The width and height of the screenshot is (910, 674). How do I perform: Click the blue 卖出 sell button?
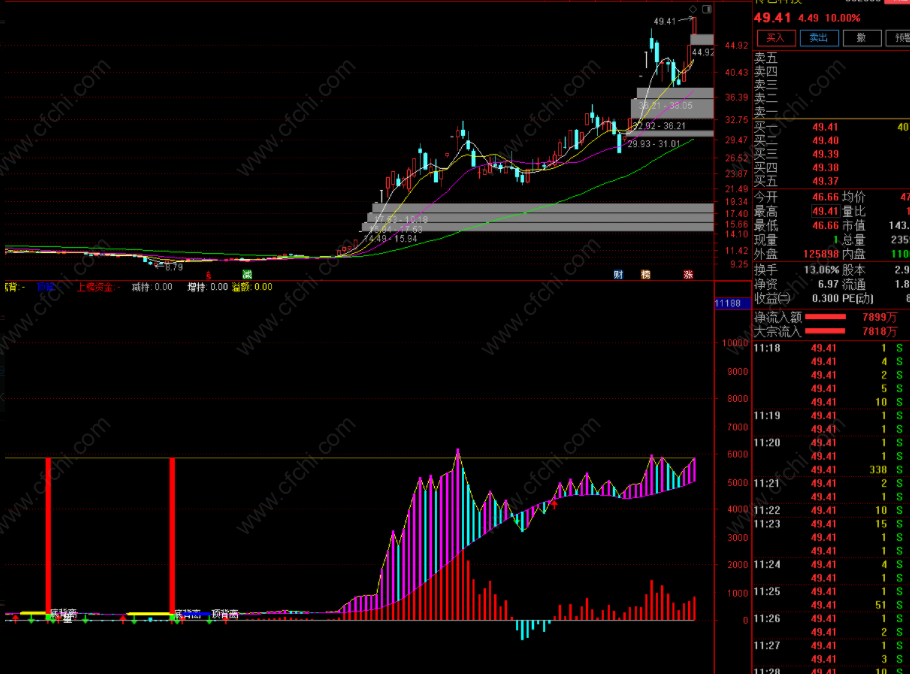point(818,38)
